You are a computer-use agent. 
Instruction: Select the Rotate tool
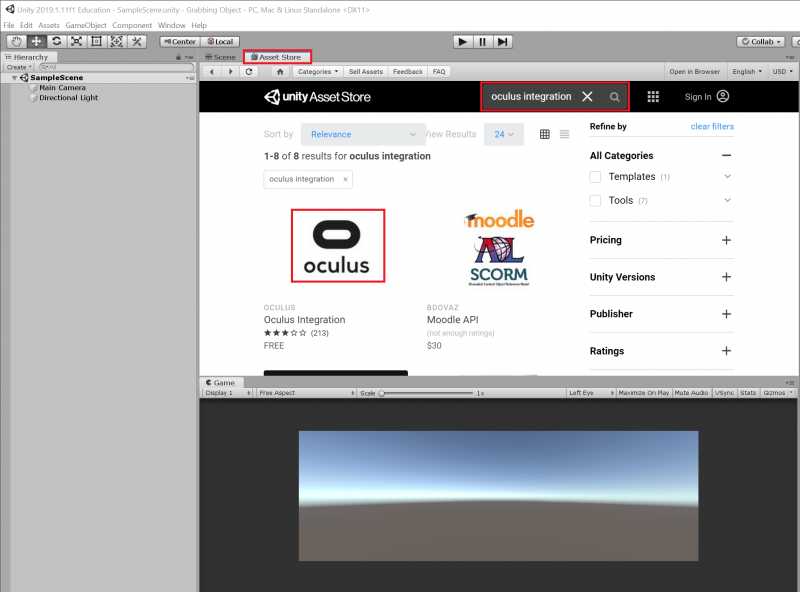pos(57,42)
